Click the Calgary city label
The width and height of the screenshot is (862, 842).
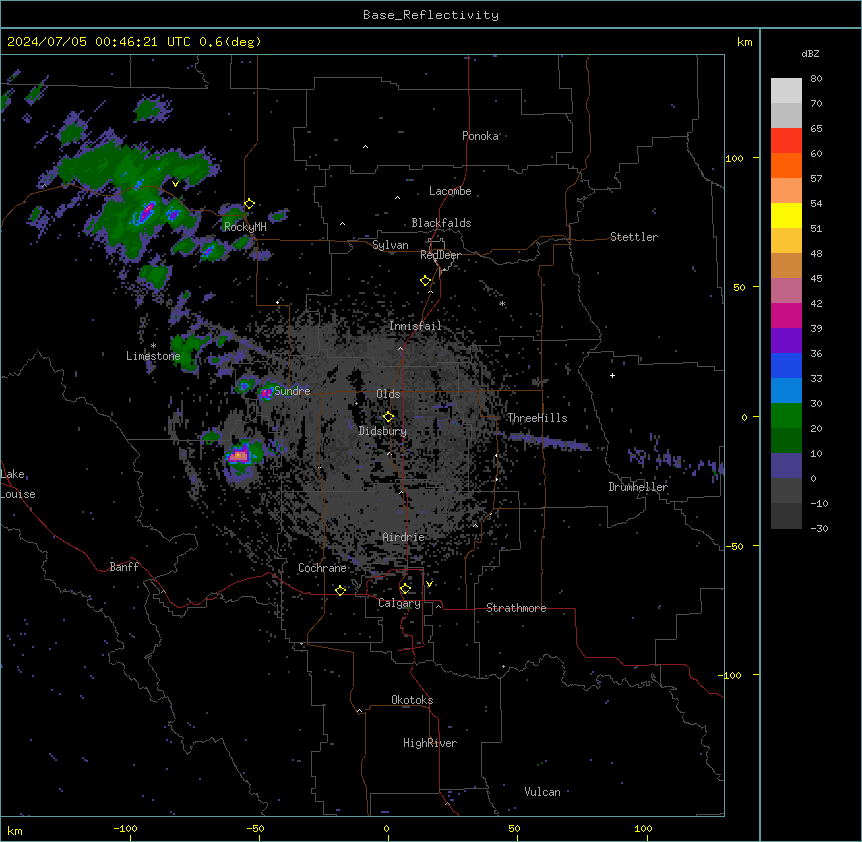pyautogui.click(x=400, y=603)
